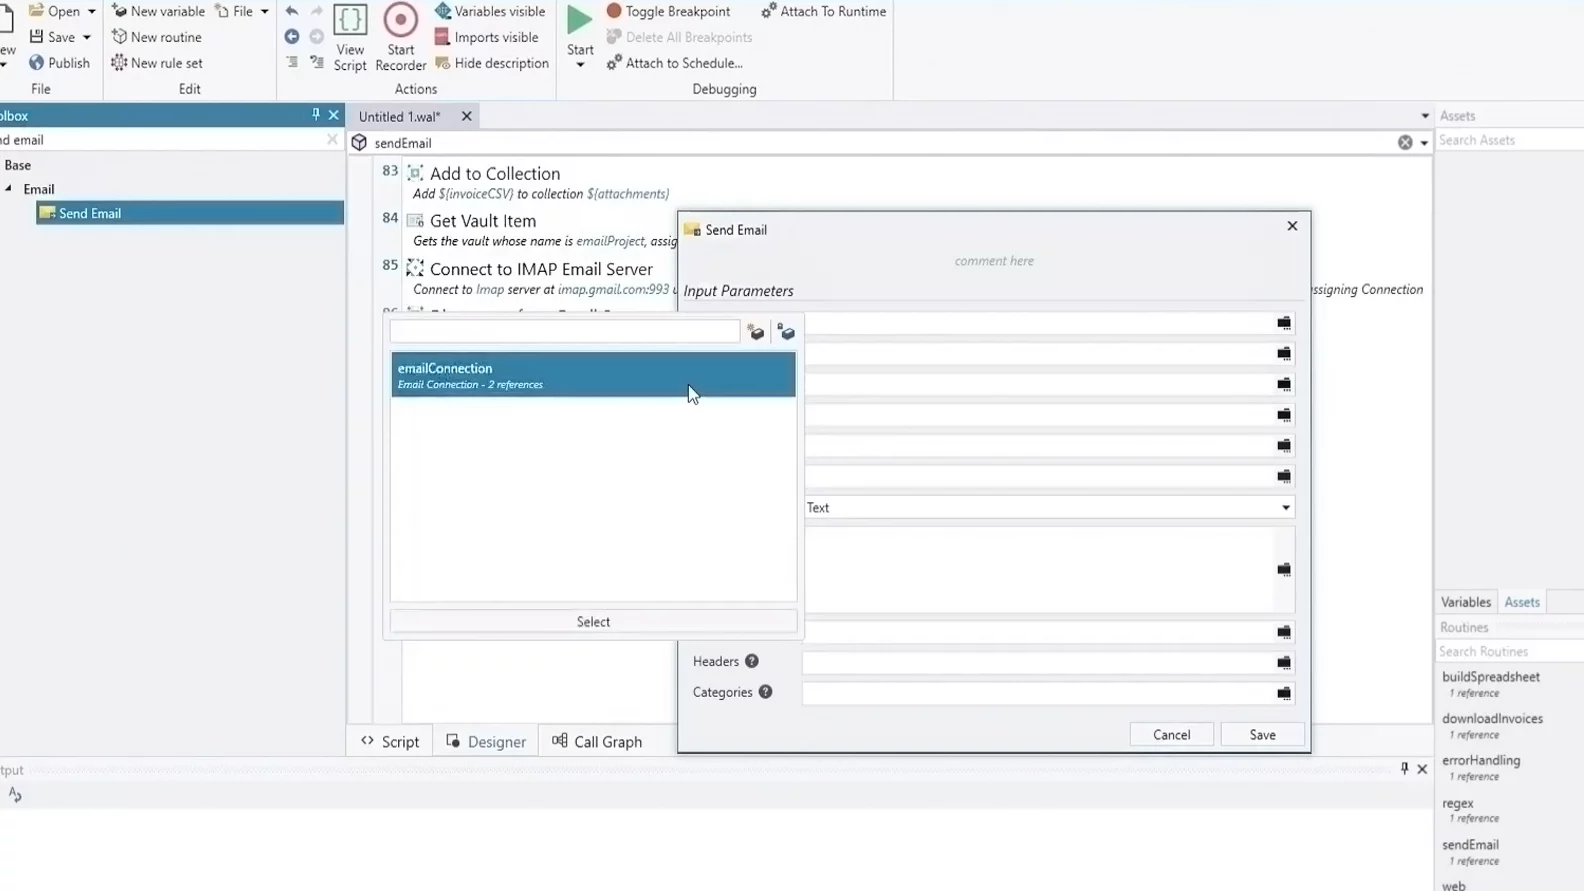Image resolution: width=1584 pixels, height=891 pixels.
Task: Select the emailConnection variable entry
Action: coord(593,375)
